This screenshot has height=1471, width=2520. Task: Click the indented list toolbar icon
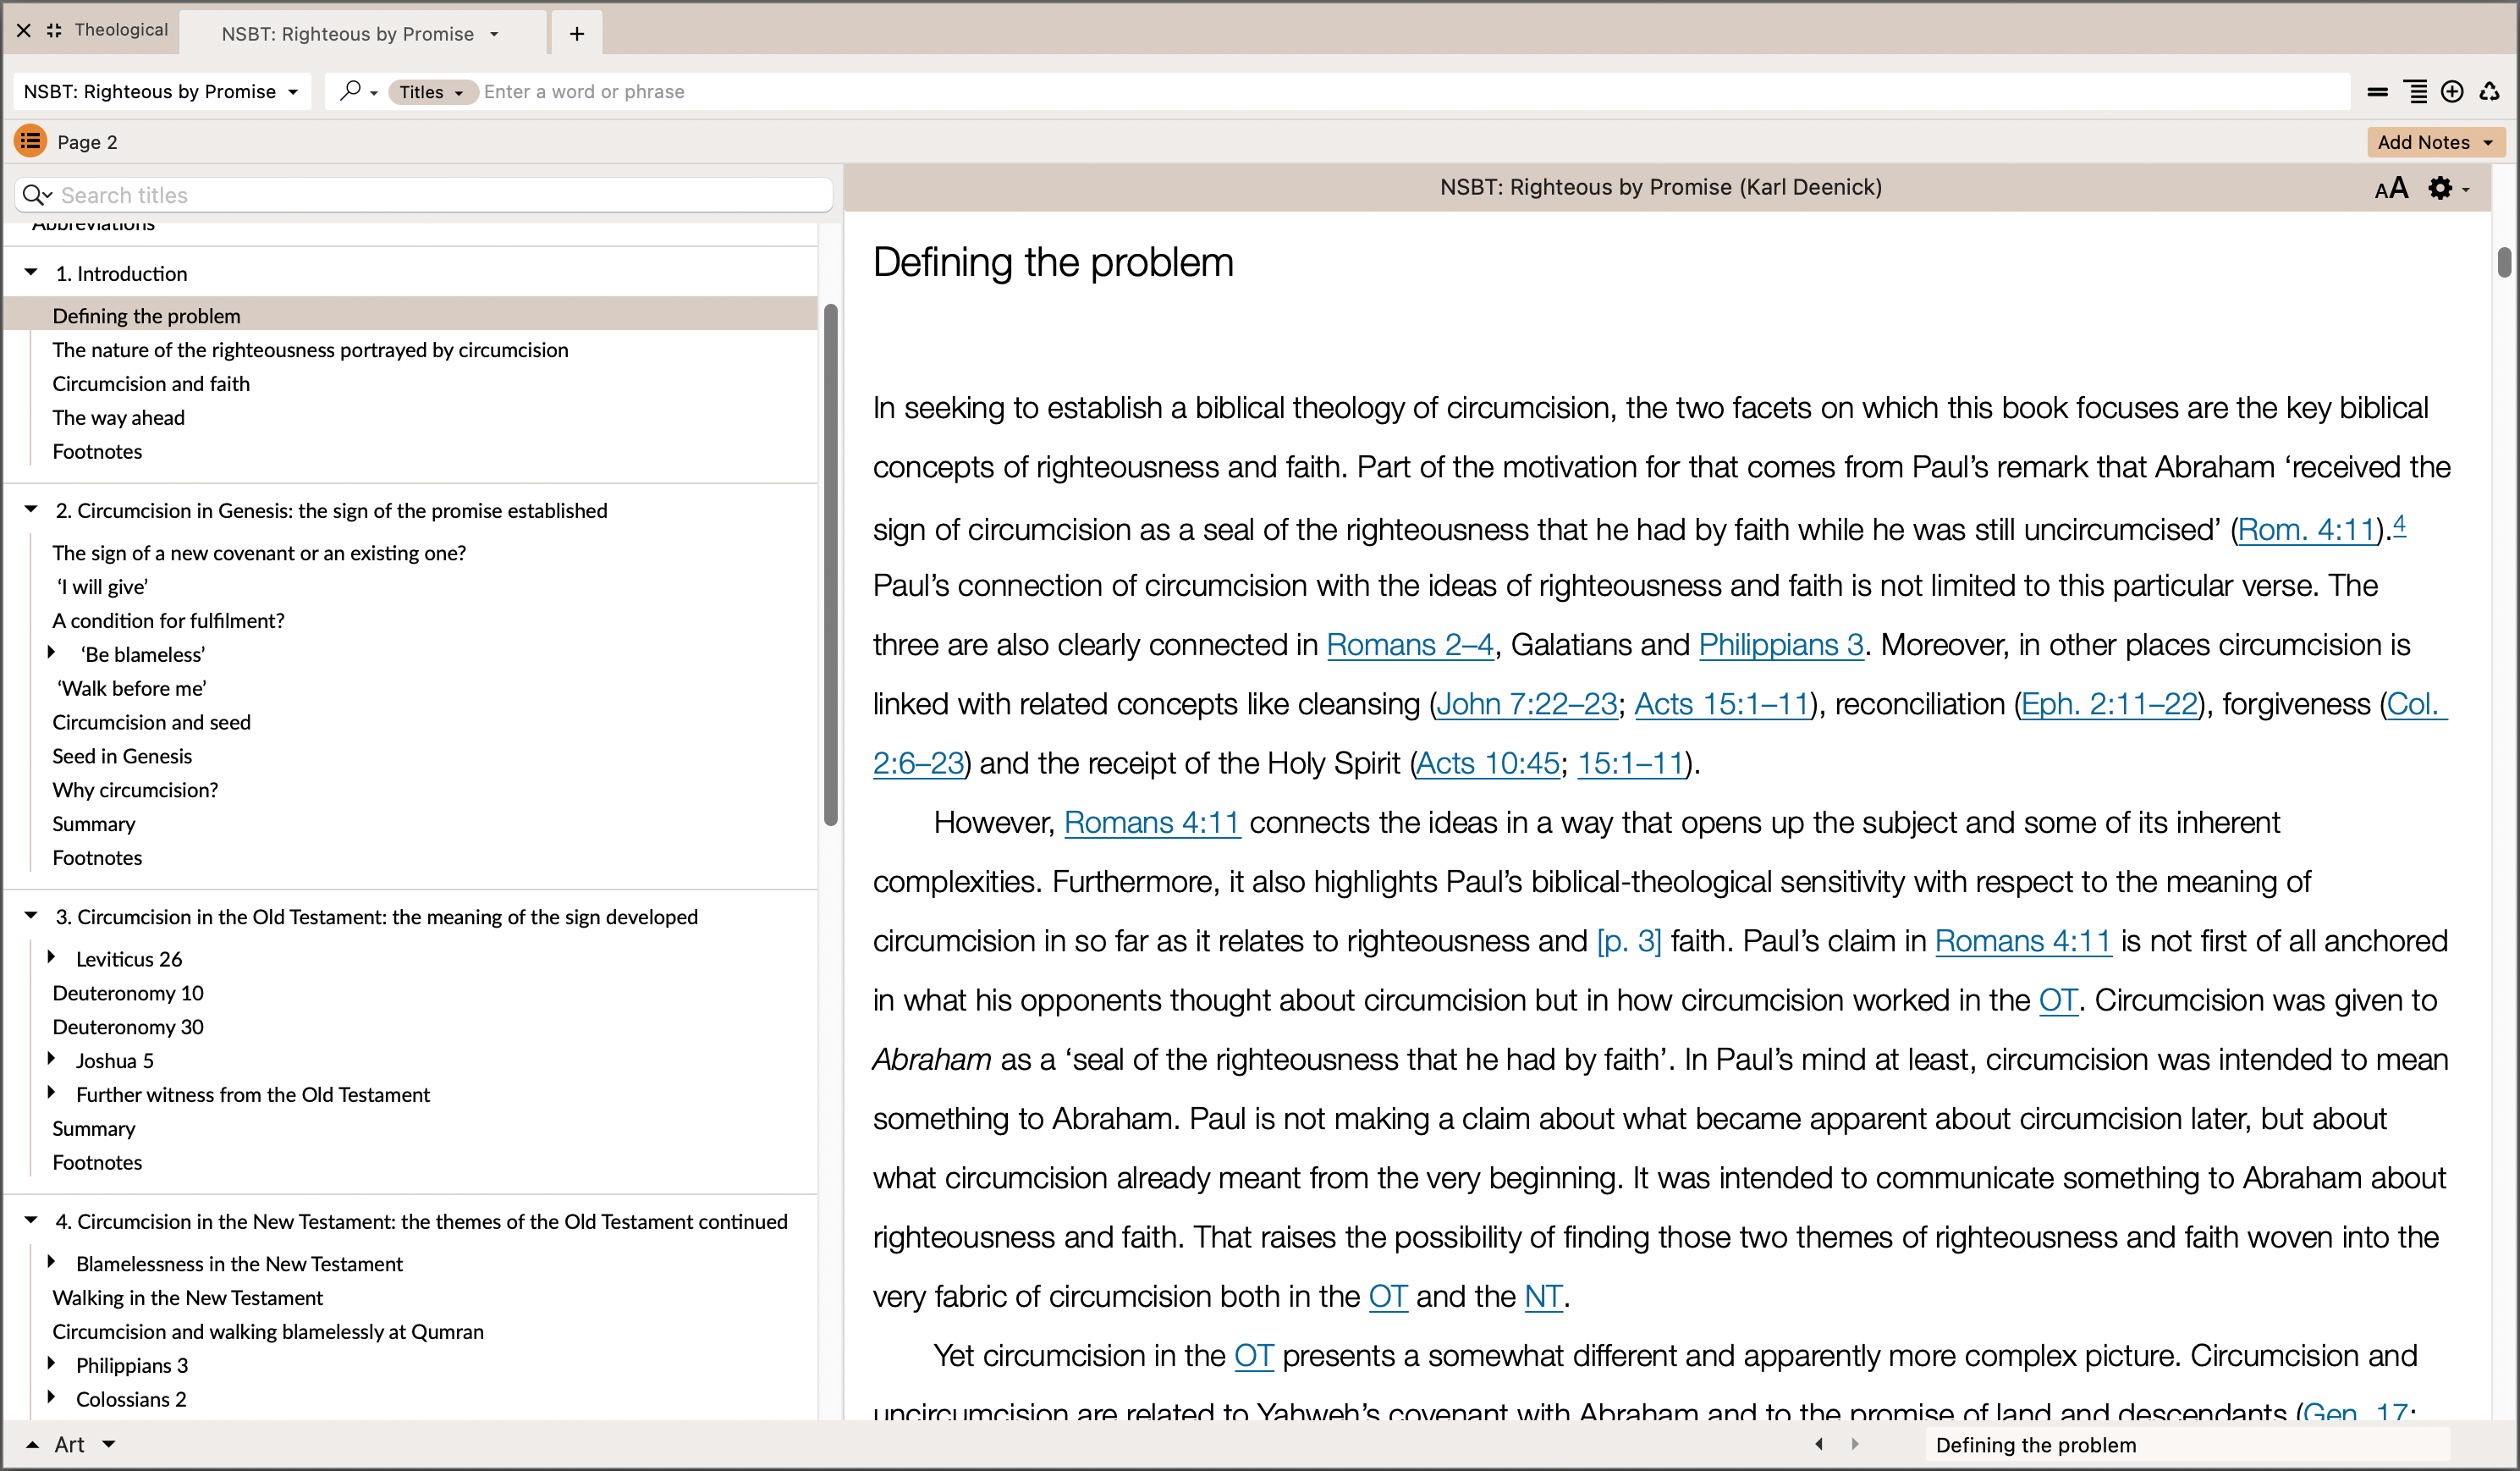point(2415,92)
